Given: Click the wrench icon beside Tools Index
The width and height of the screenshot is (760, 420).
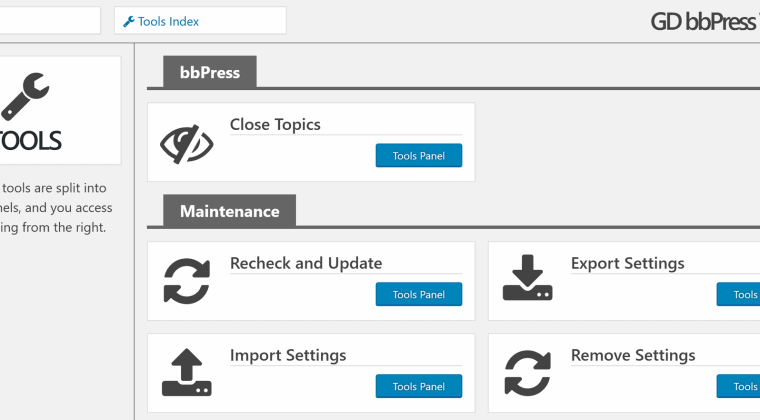Looking at the screenshot, I should (128, 21).
